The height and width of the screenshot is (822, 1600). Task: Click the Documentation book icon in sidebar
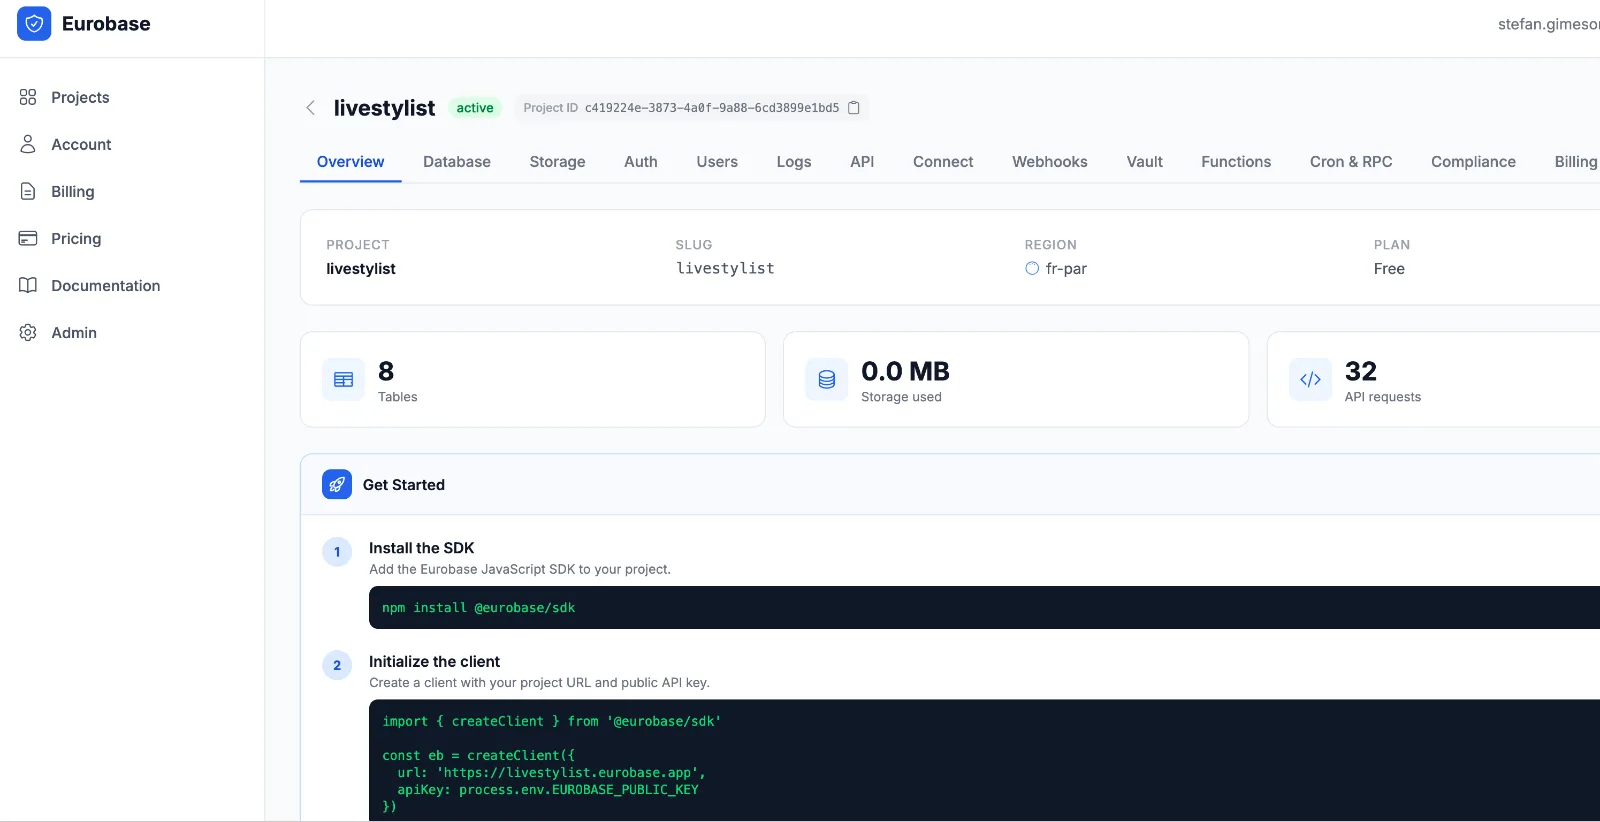tap(28, 285)
